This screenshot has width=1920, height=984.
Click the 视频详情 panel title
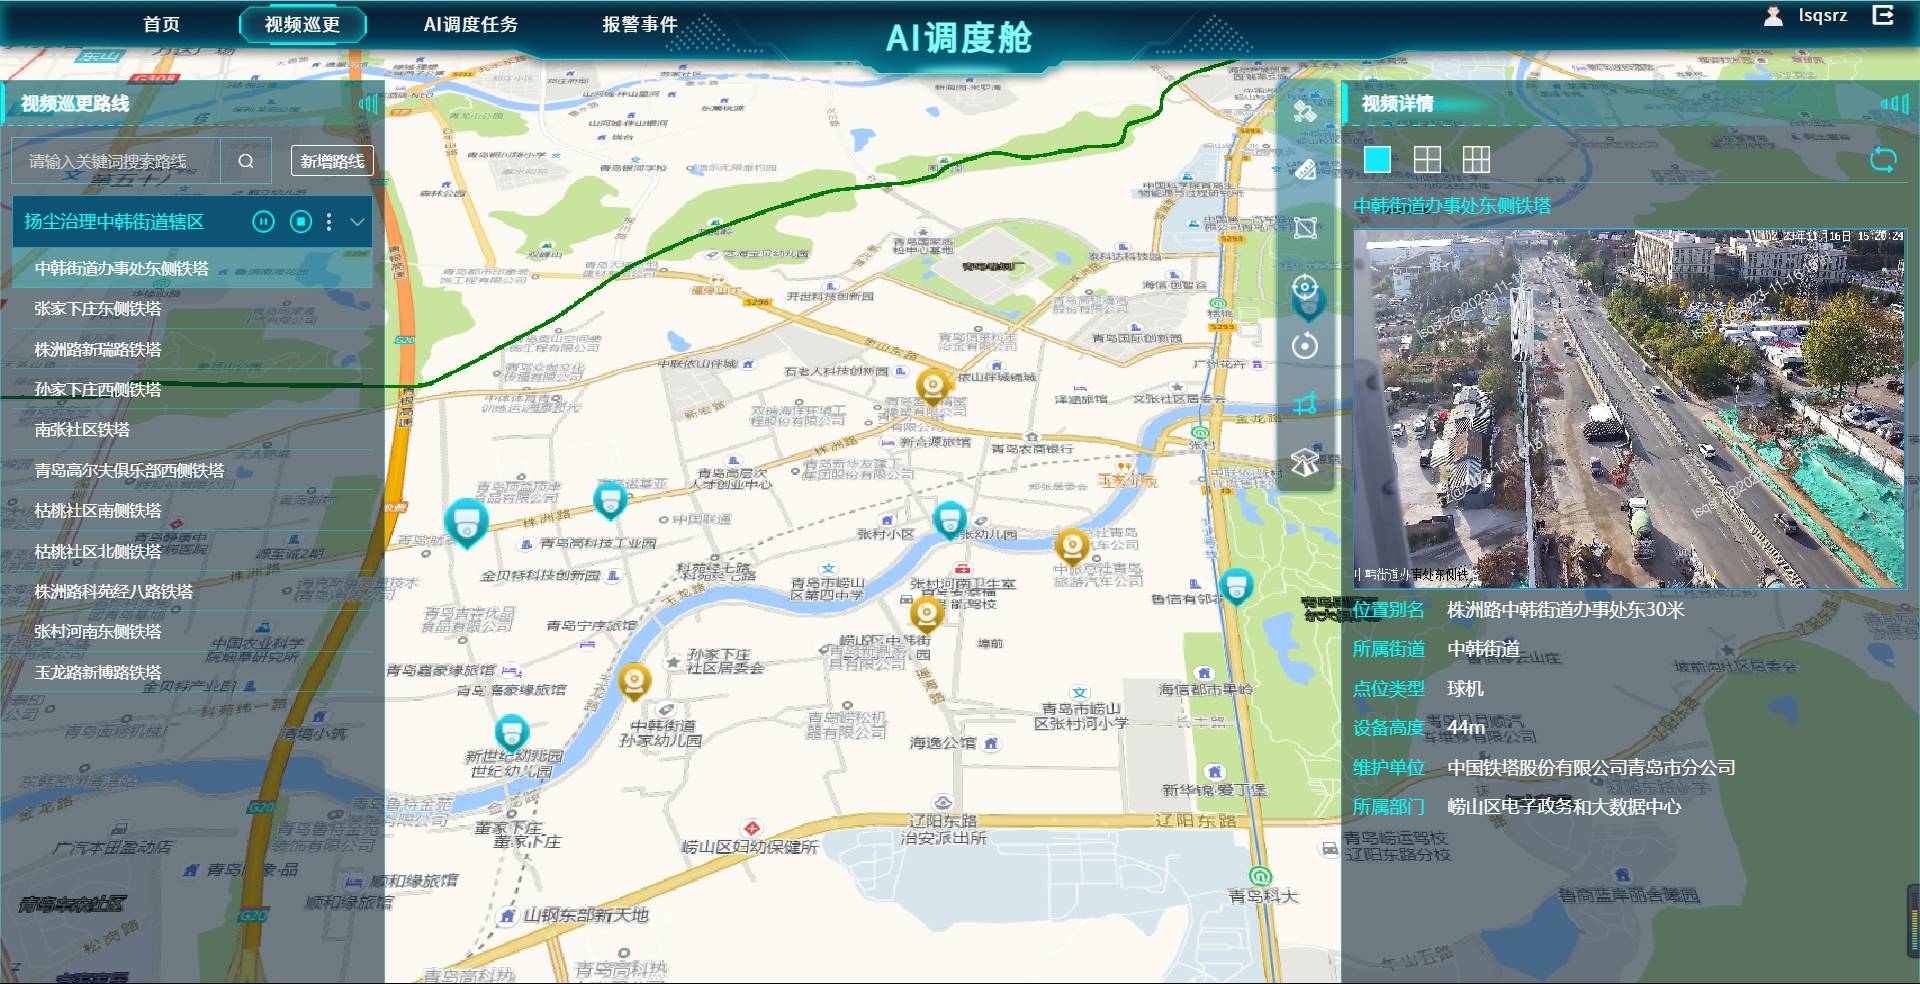tap(1397, 103)
